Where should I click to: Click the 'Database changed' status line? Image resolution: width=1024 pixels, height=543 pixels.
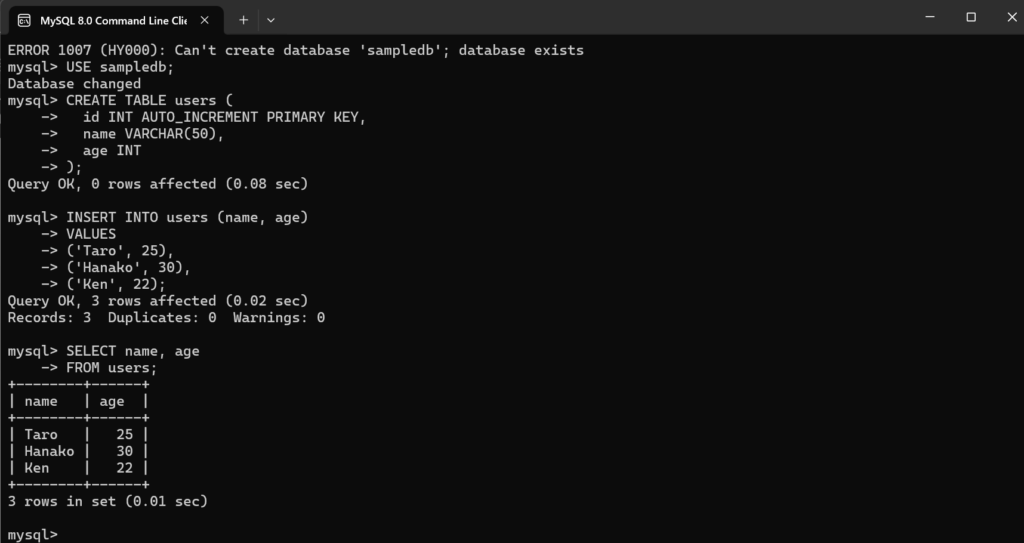(x=74, y=84)
